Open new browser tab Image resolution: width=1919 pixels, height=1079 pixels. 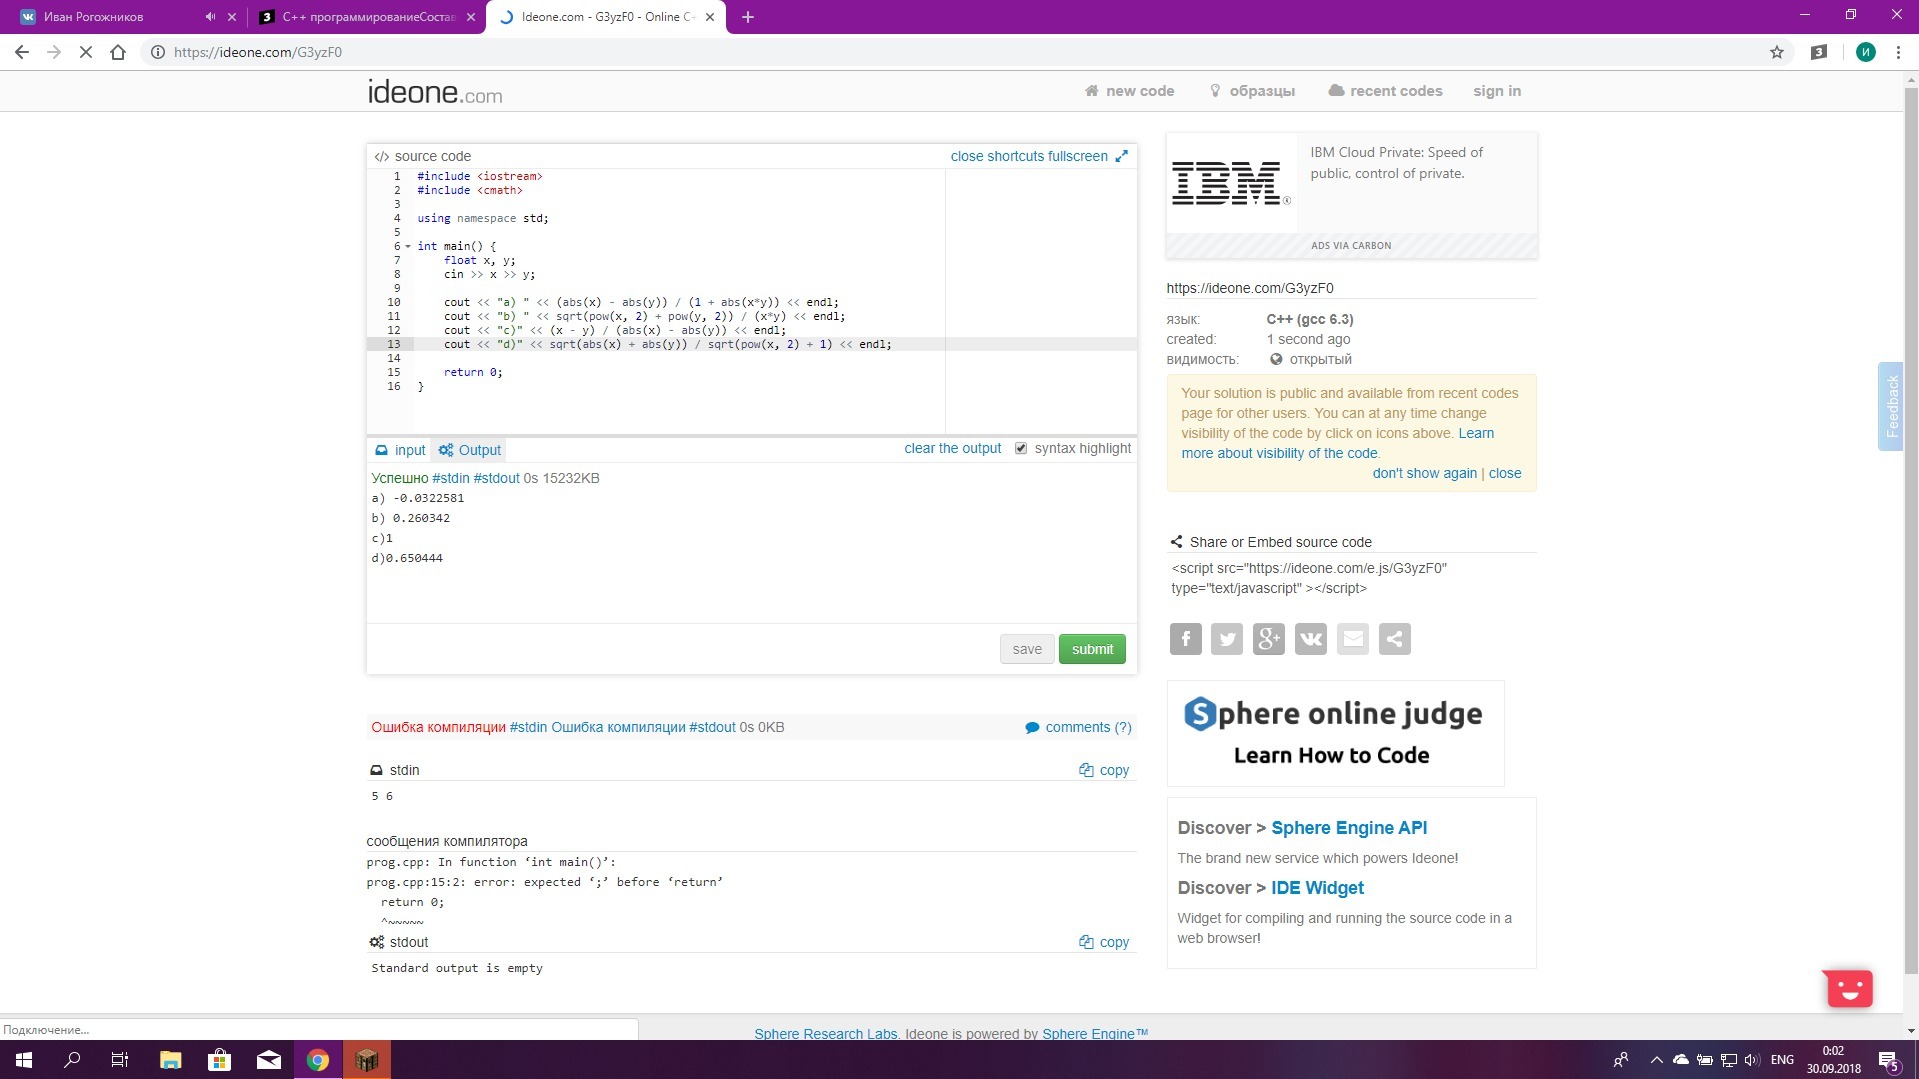coord(748,17)
